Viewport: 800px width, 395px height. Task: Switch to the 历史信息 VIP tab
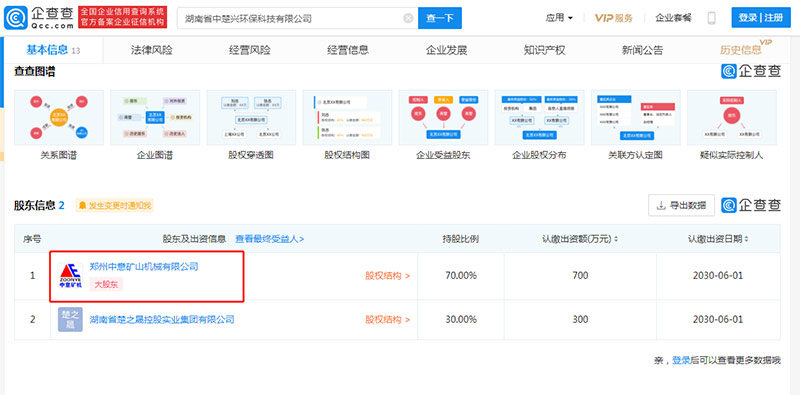tap(745, 48)
